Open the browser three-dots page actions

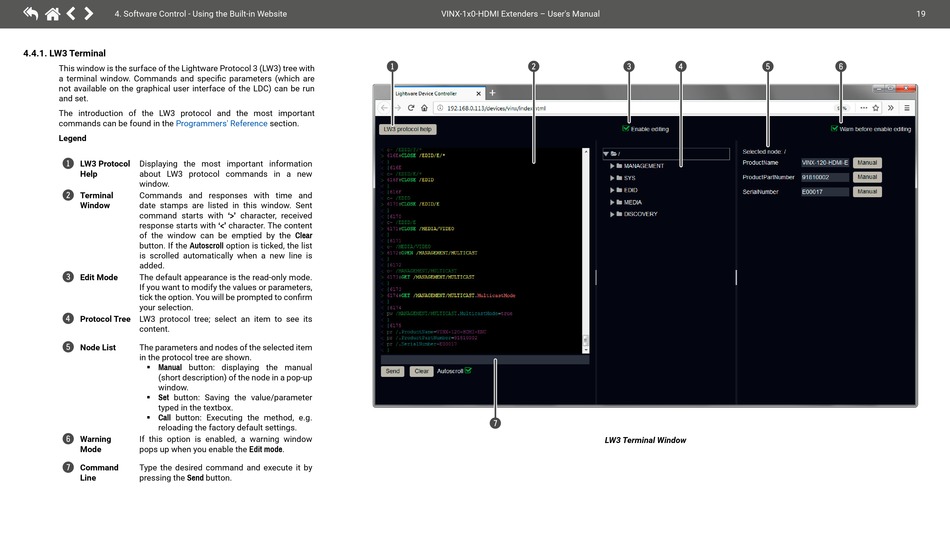(x=863, y=108)
